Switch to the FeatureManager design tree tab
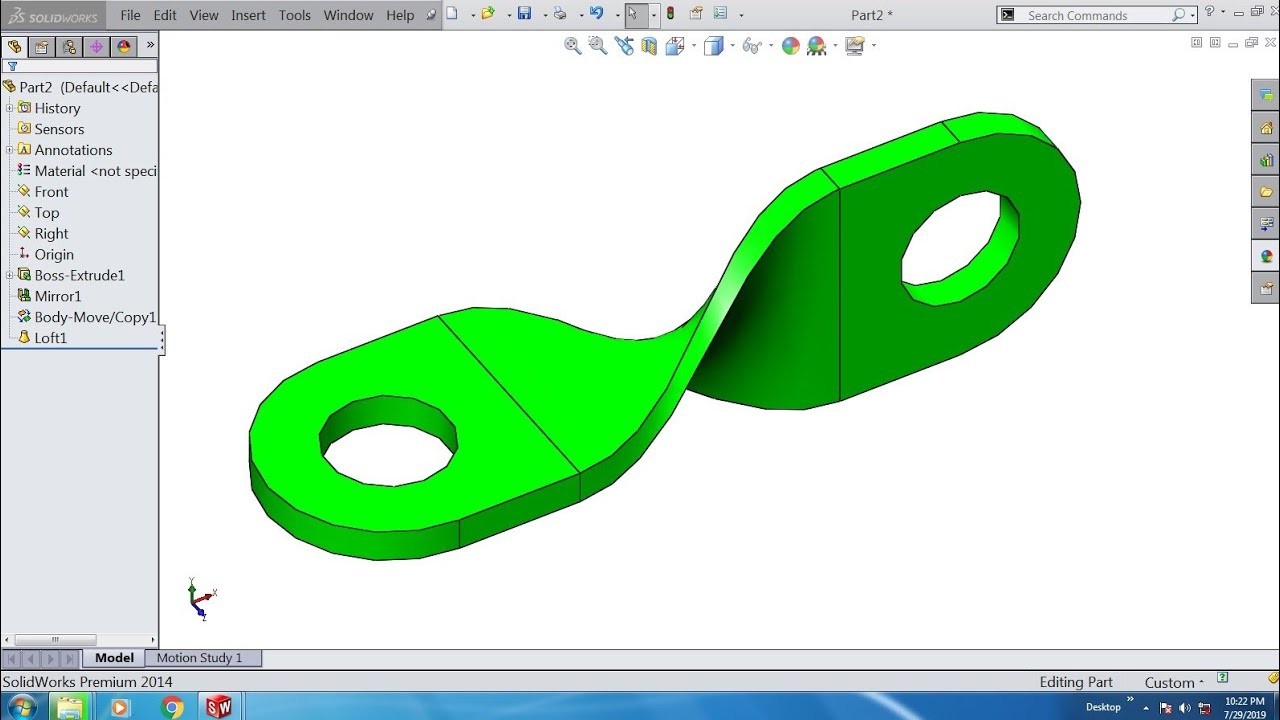Image resolution: width=1280 pixels, height=720 pixels. 14,47
